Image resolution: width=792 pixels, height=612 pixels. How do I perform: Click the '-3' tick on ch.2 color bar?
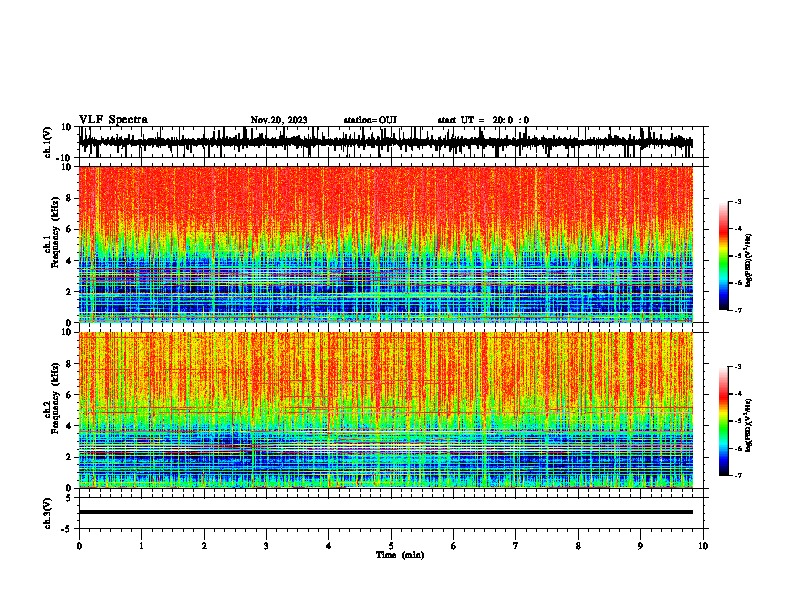(737, 367)
